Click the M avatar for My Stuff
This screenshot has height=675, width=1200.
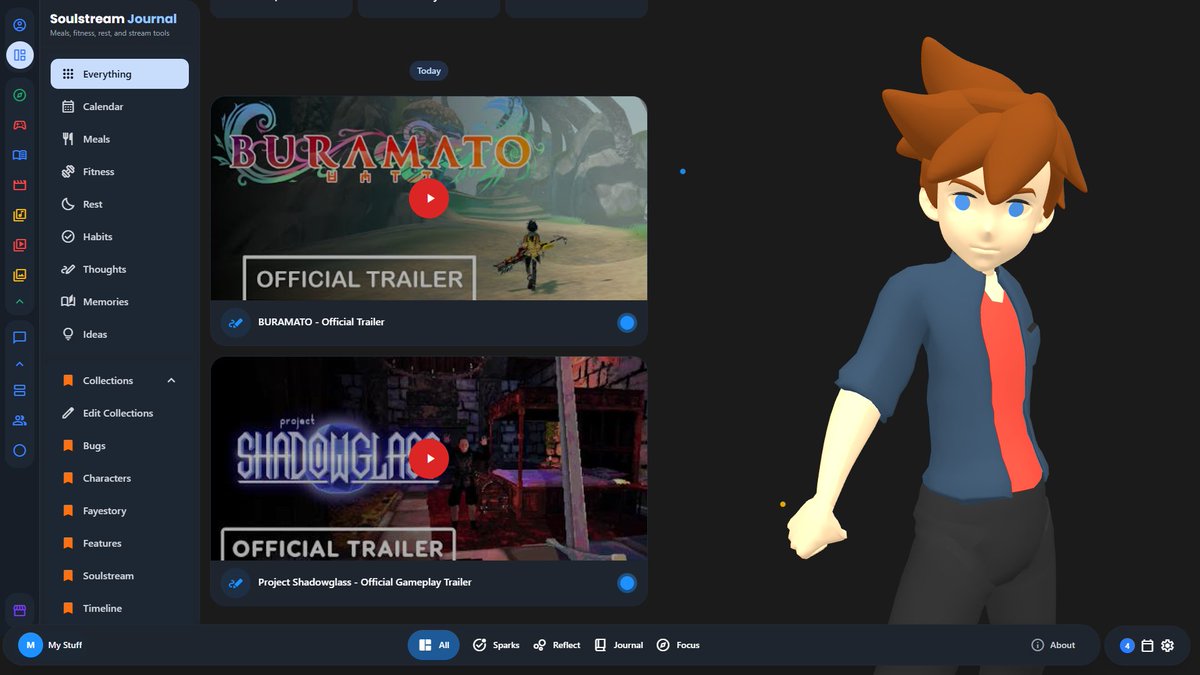[x=30, y=645]
